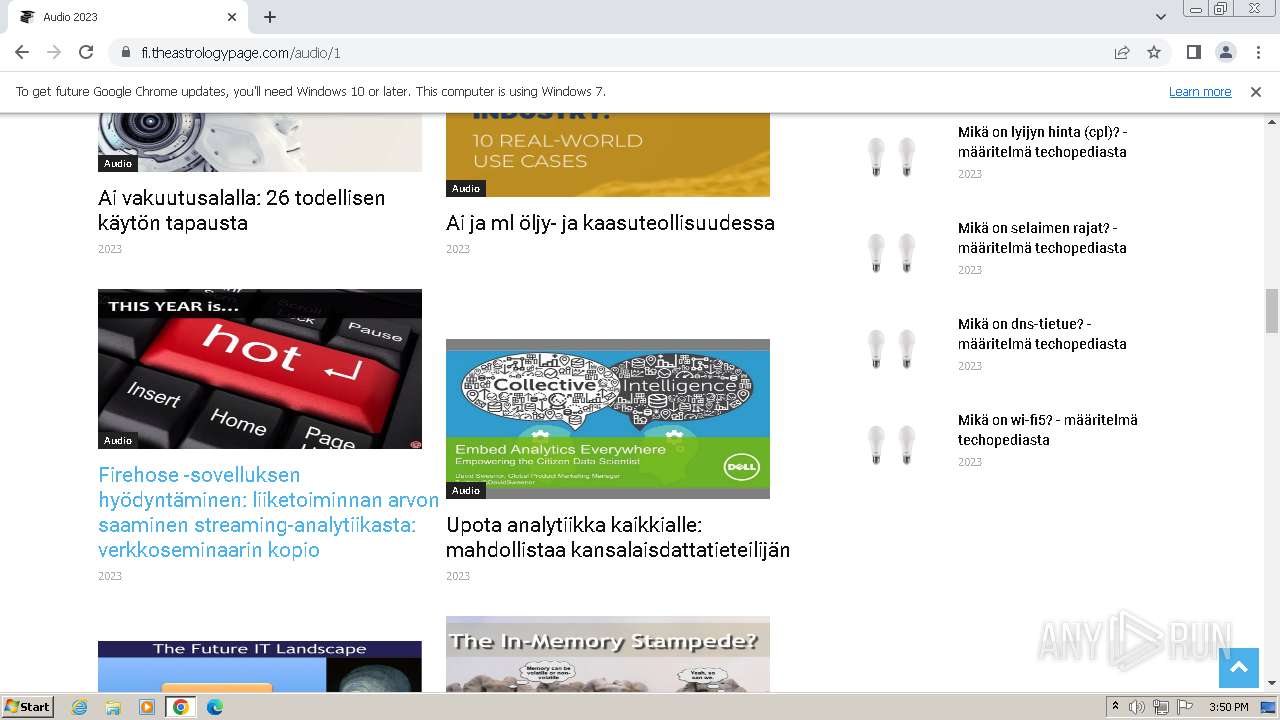Bookmark this page with the star
This screenshot has height=720, width=1280.
point(1154,52)
